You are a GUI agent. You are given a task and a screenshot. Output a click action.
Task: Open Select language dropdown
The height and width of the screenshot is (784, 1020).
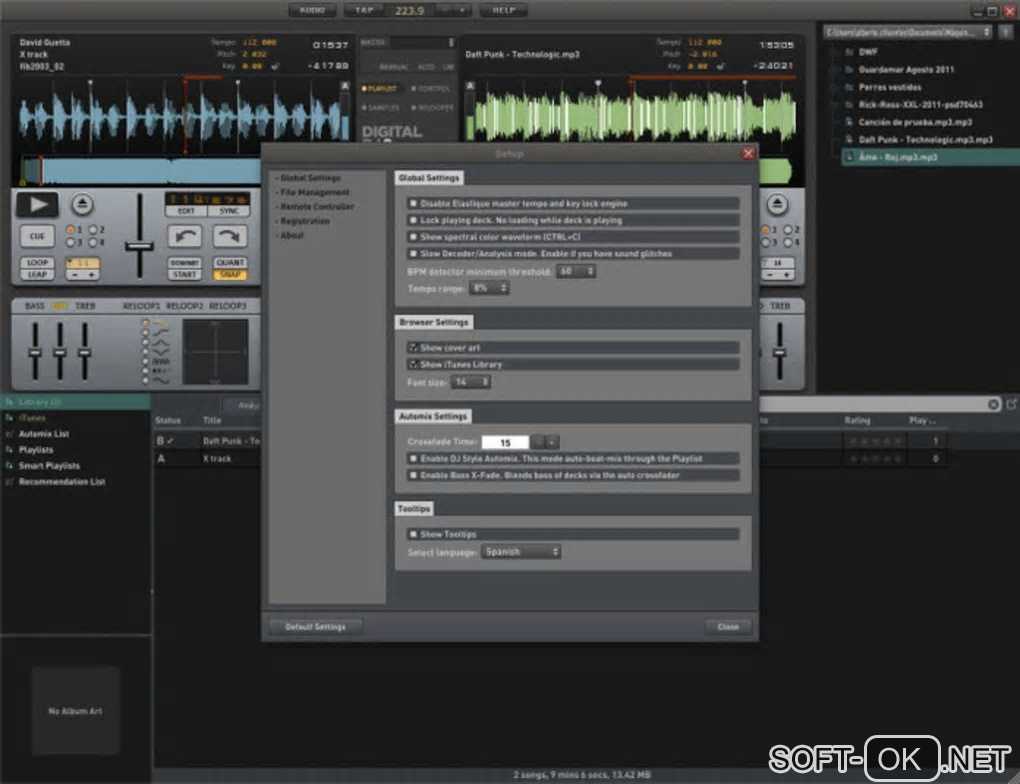521,552
